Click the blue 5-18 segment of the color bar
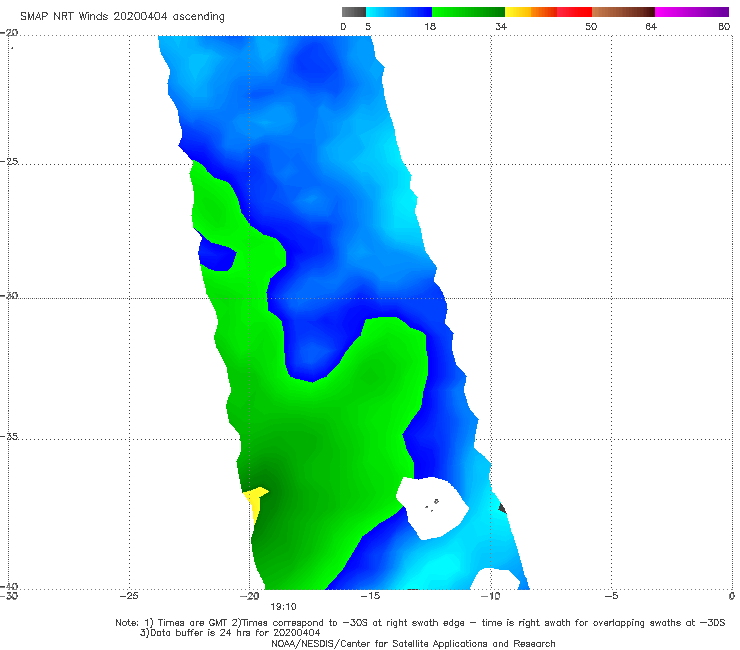The image size is (740, 650). click(399, 12)
